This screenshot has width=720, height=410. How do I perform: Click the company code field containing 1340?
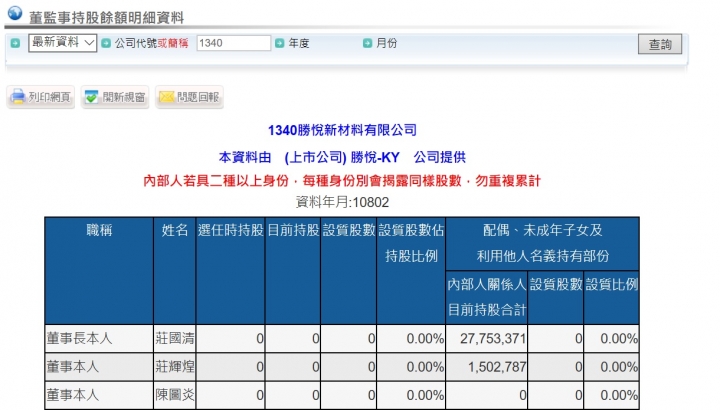coord(234,43)
